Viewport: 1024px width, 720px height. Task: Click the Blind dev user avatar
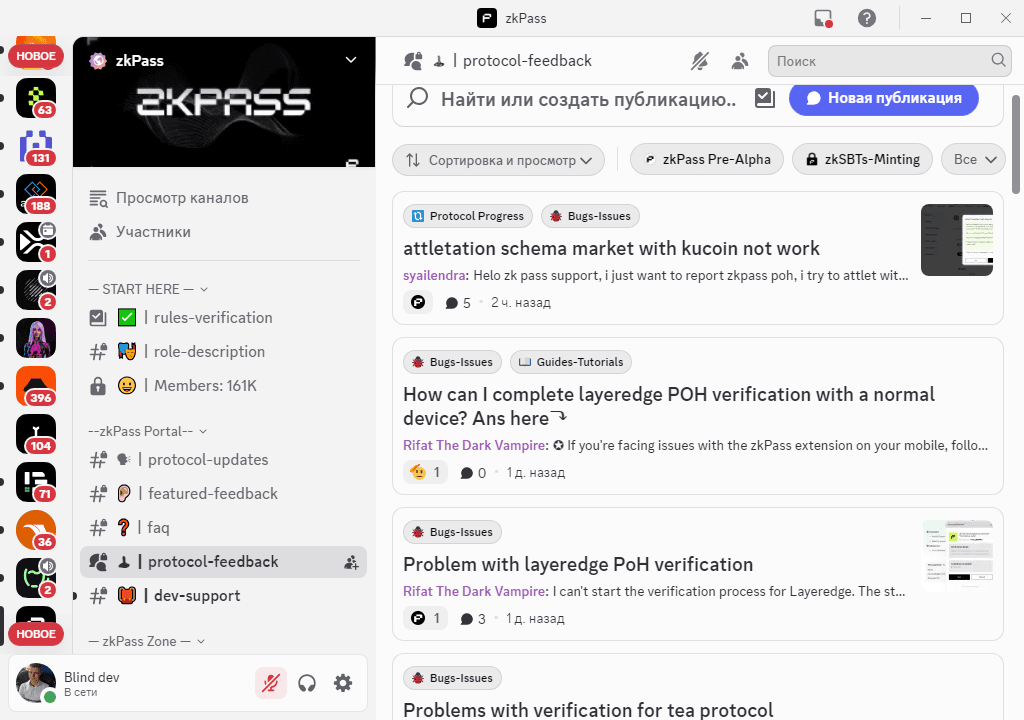click(36, 683)
